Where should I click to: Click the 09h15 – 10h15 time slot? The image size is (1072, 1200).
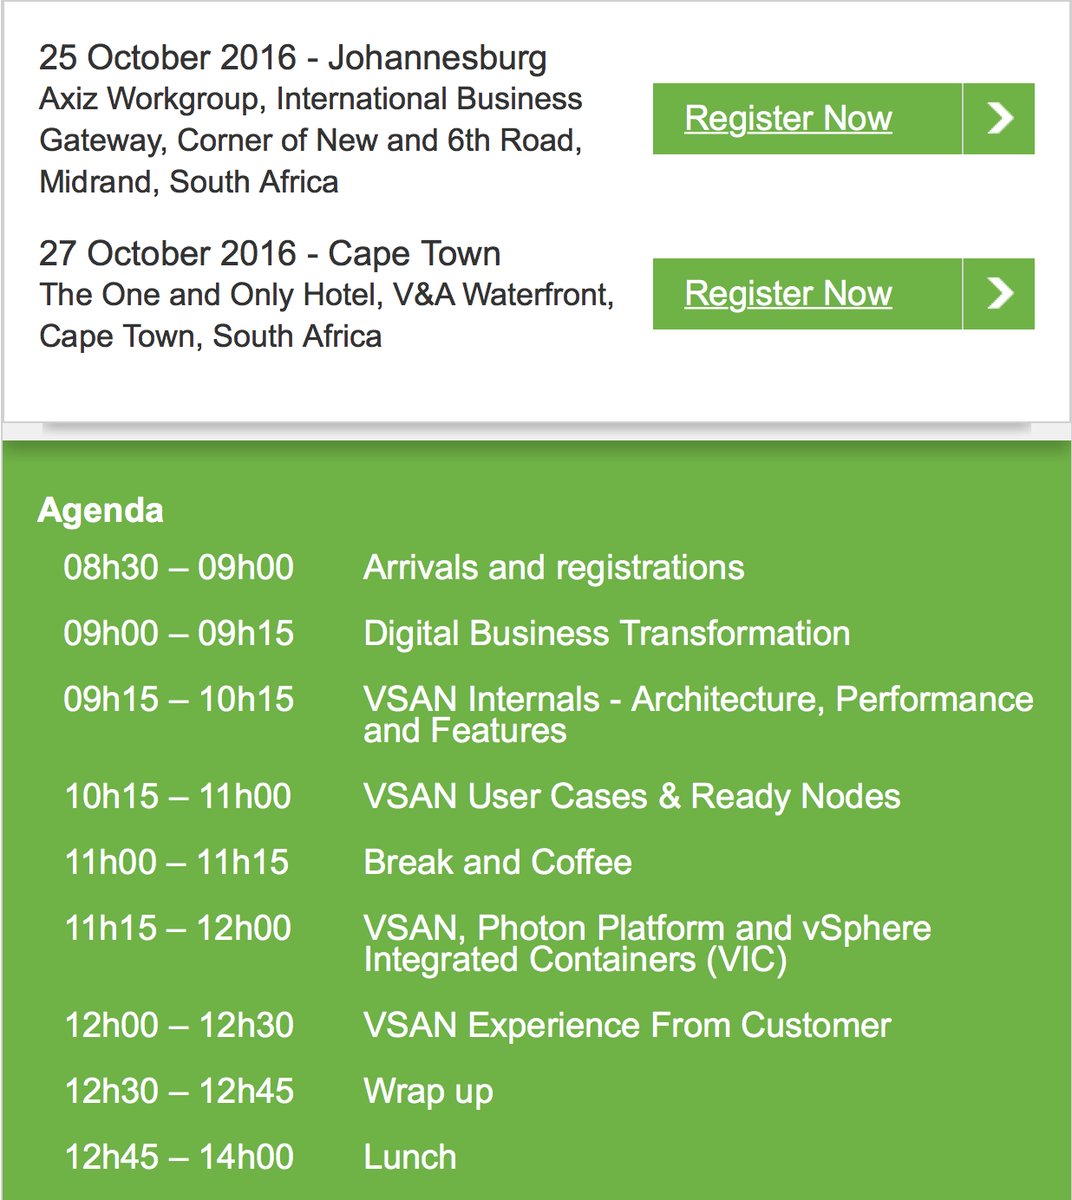tap(179, 699)
